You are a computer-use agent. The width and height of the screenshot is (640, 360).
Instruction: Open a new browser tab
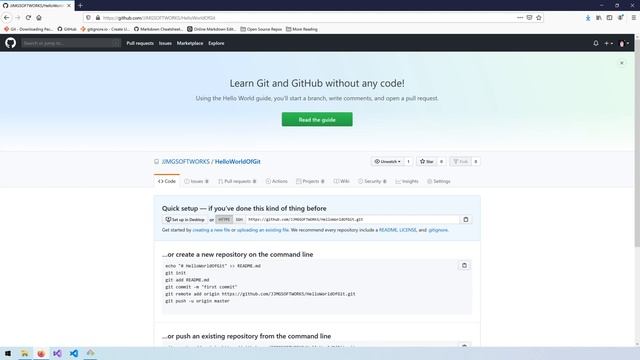pos(80,5)
